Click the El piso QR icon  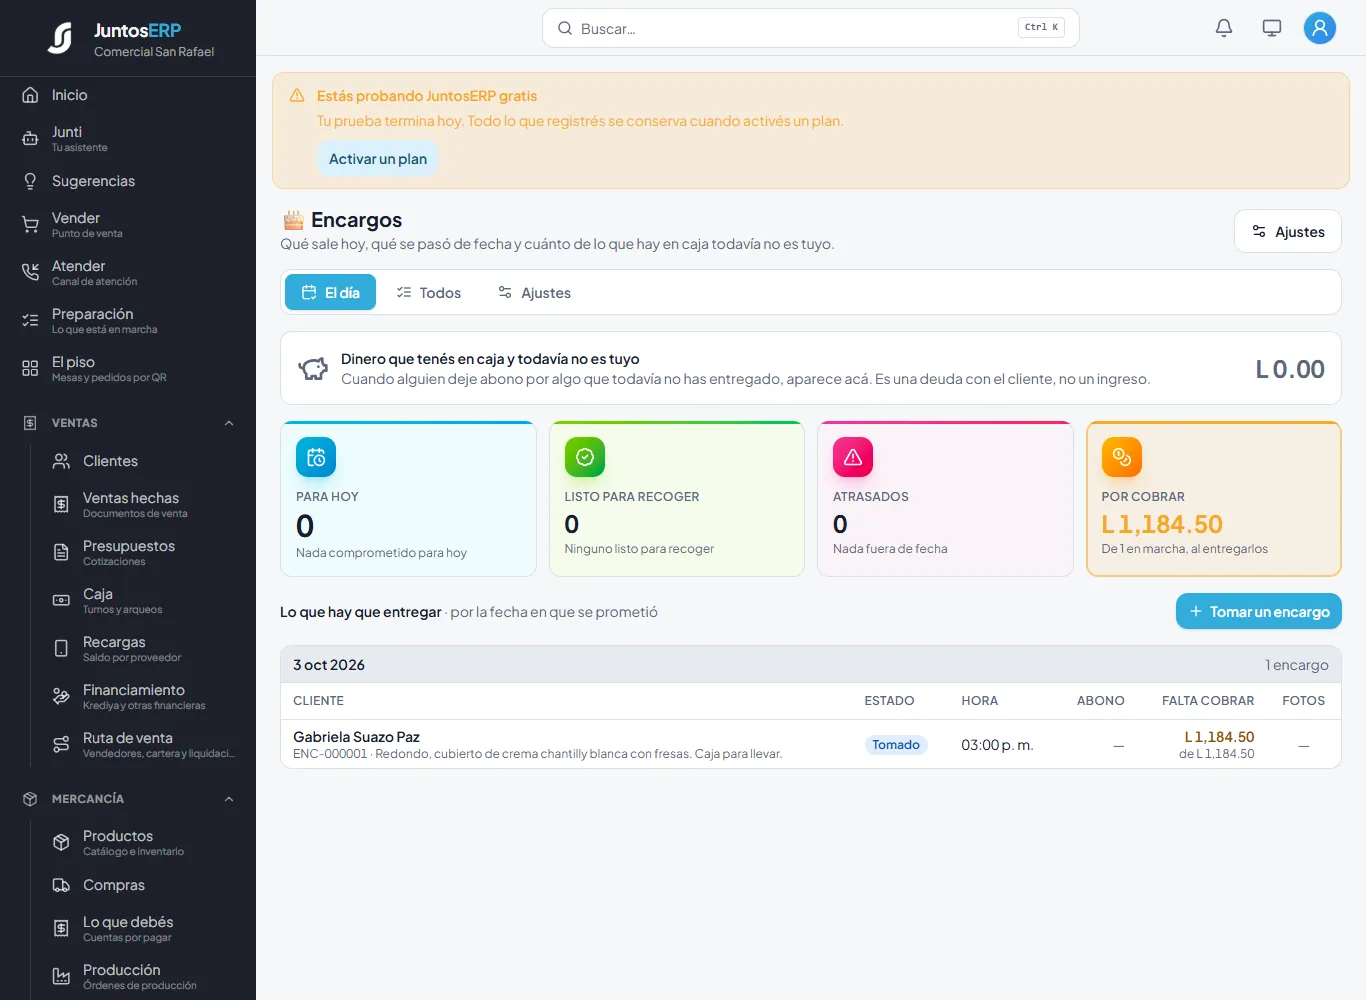click(30, 369)
